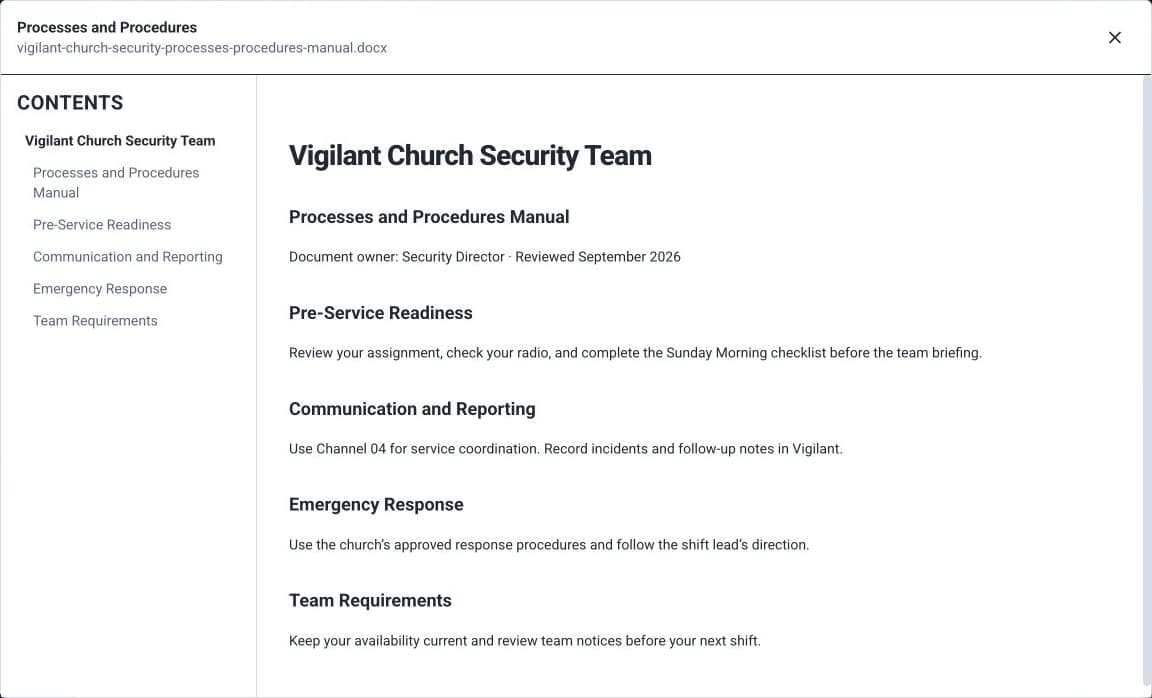Click the Sunday Morning checklist paragraph
This screenshot has height=698, width=1152.
point(636,353)
